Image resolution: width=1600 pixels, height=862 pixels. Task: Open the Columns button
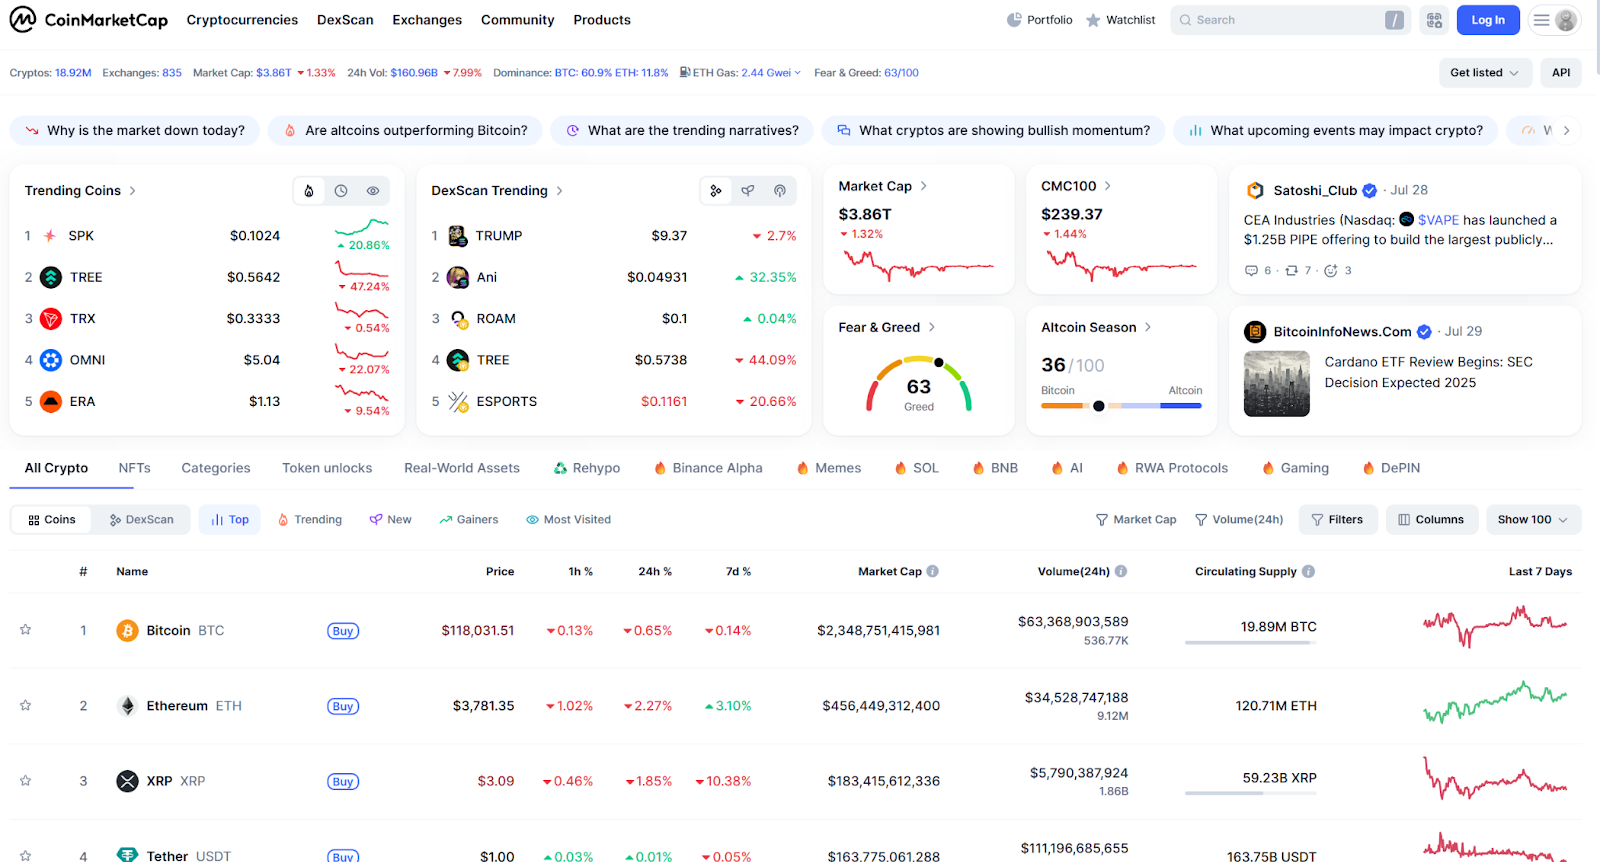click(x=1431, y=520)
